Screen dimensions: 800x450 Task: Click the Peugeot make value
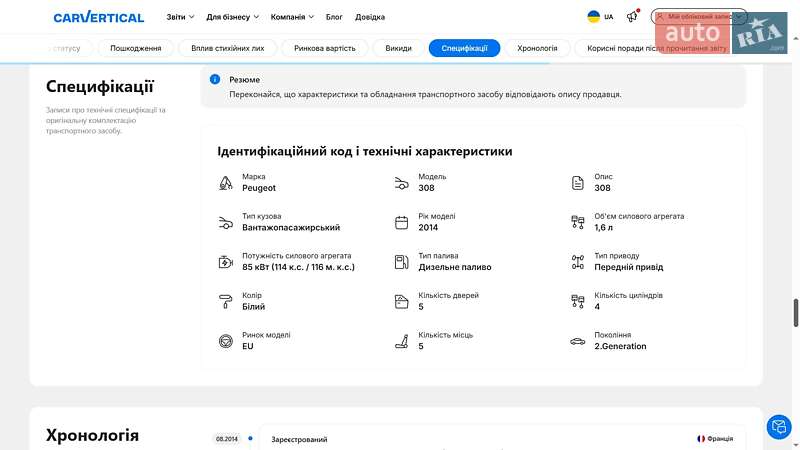(259, 188)
